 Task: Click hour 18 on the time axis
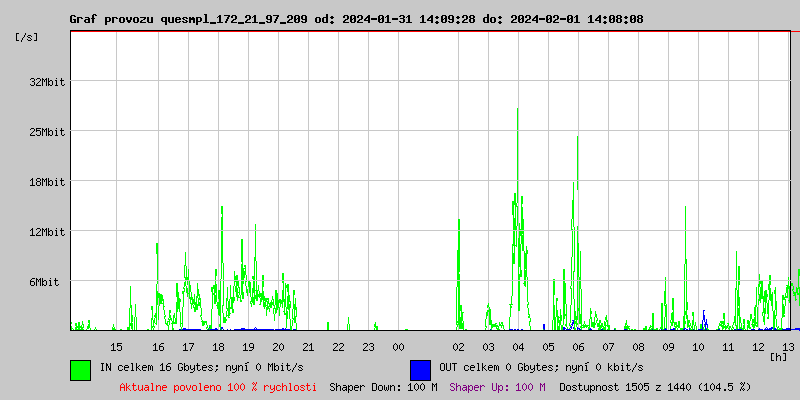218,347
